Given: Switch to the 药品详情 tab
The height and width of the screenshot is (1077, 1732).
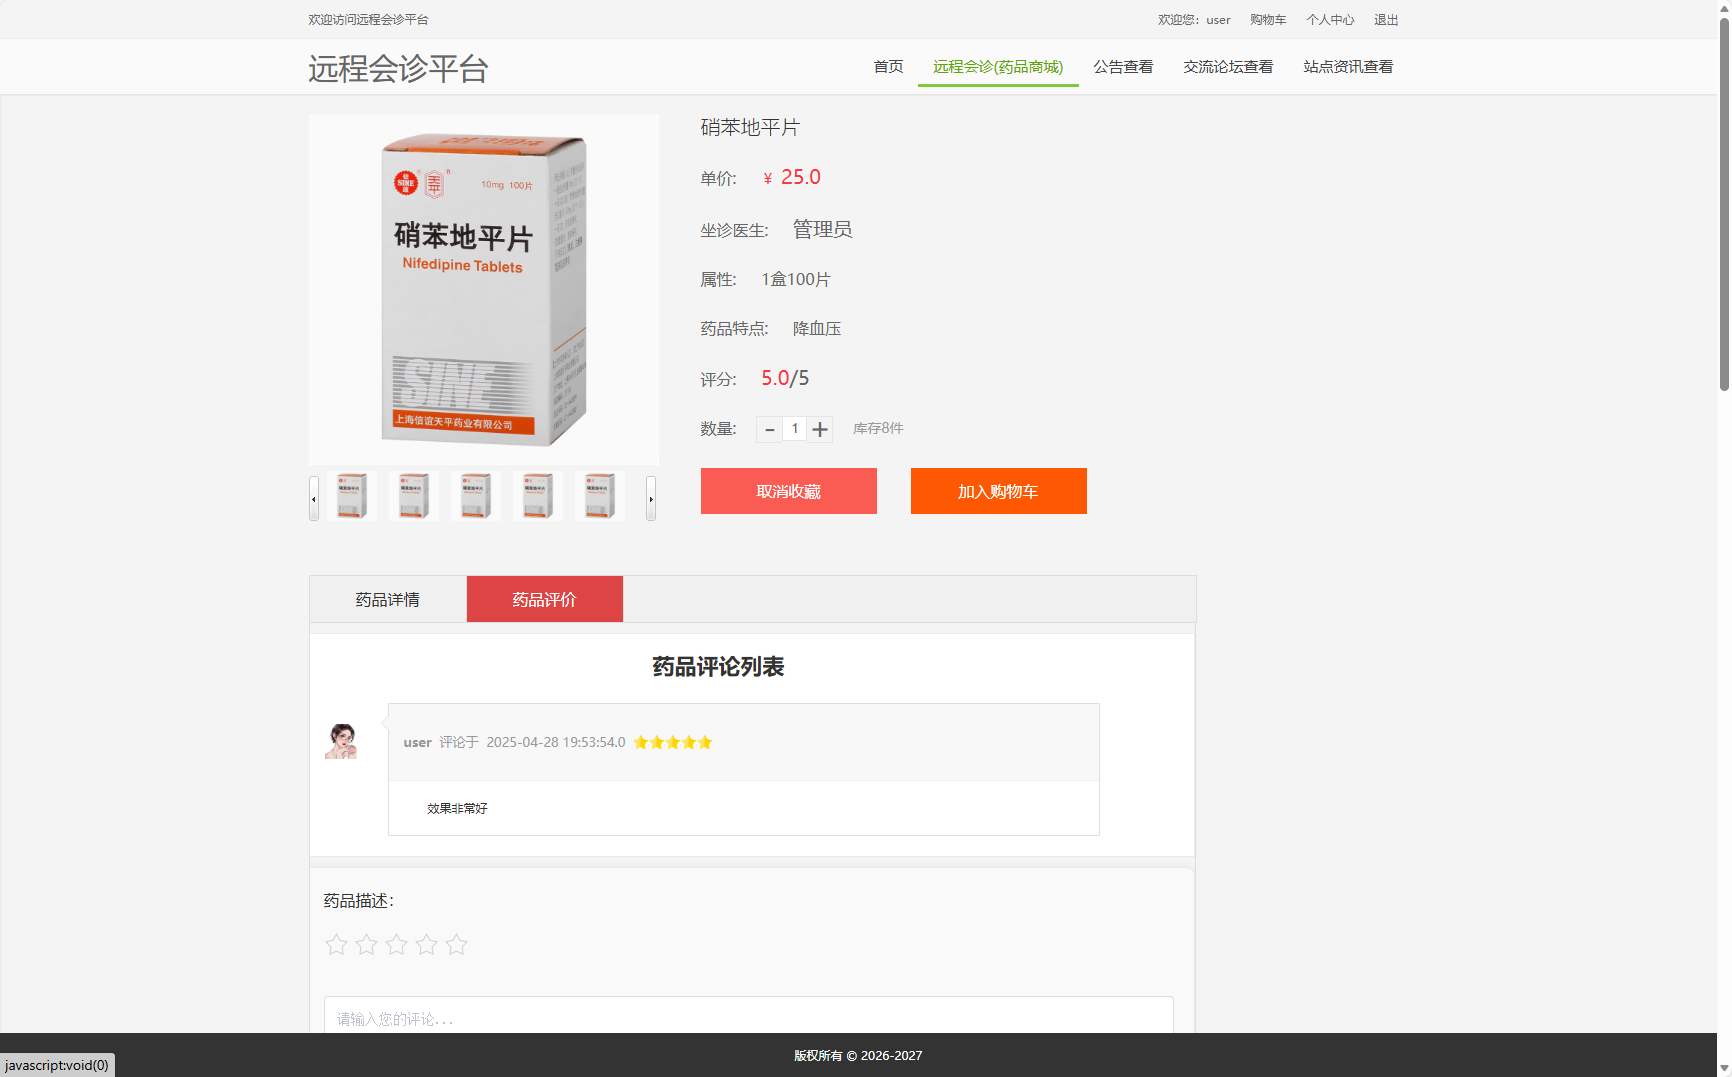Looking at the screenshot, I should [x=387, y=598].
